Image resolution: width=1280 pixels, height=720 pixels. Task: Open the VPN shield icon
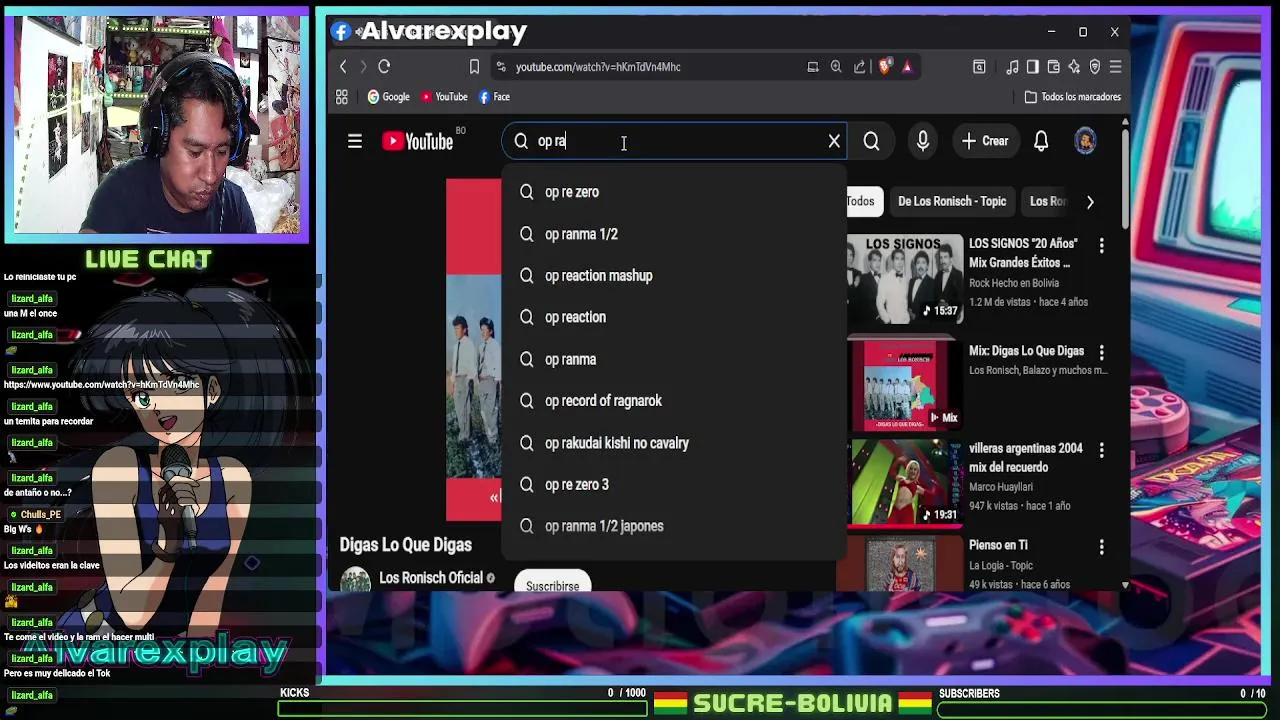pos(1095,67)
